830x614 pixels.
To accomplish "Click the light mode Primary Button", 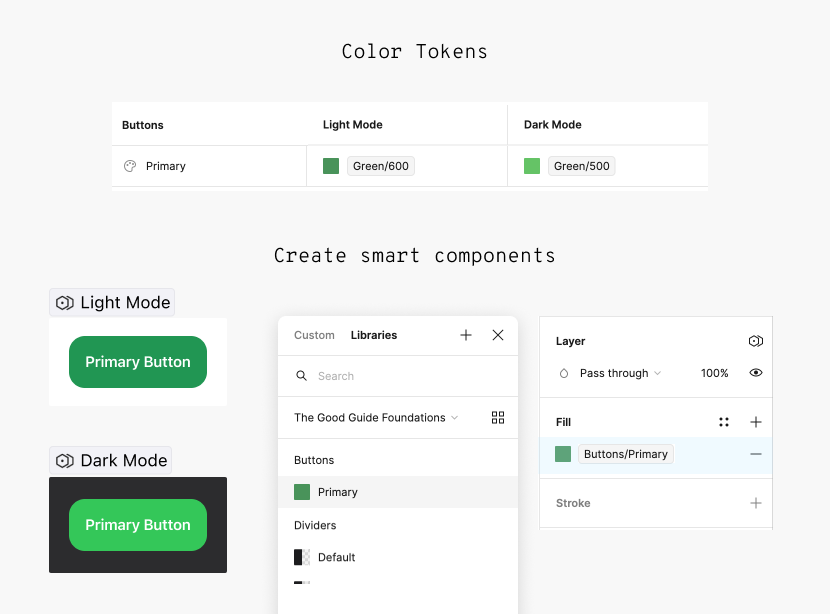I will point(138,362).
